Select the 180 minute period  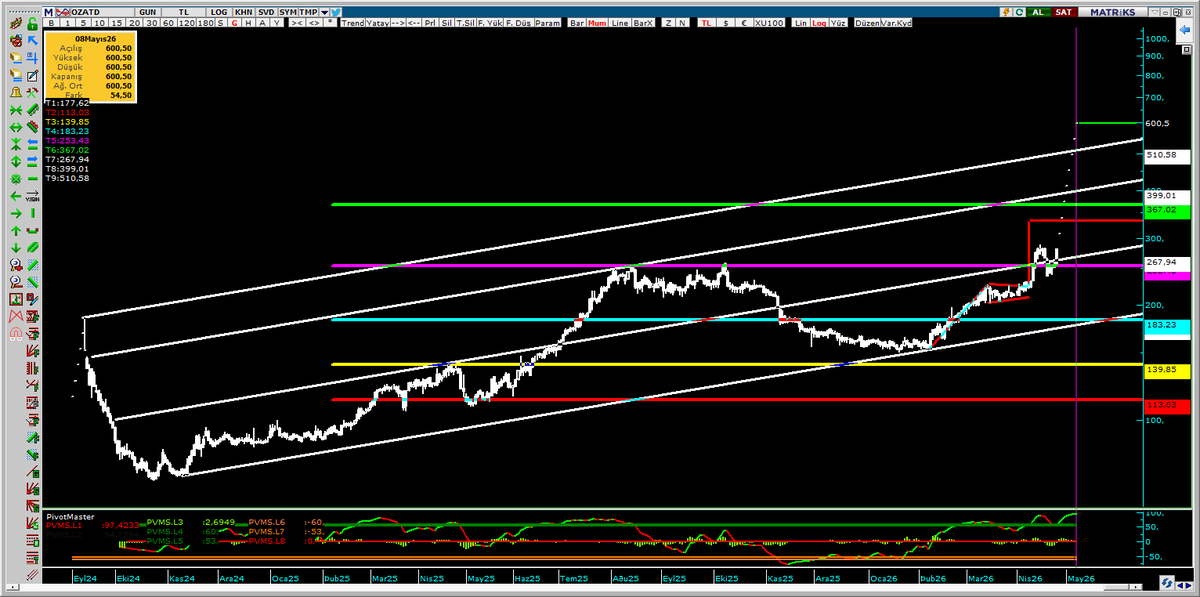click(205, 23)
